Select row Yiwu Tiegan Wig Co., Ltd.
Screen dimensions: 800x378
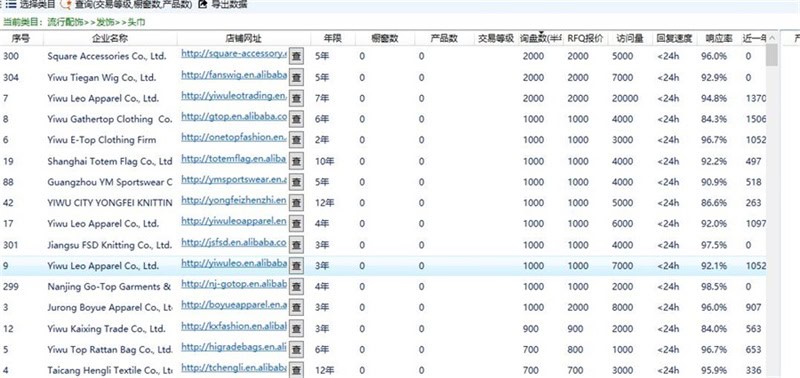point(383,78)
